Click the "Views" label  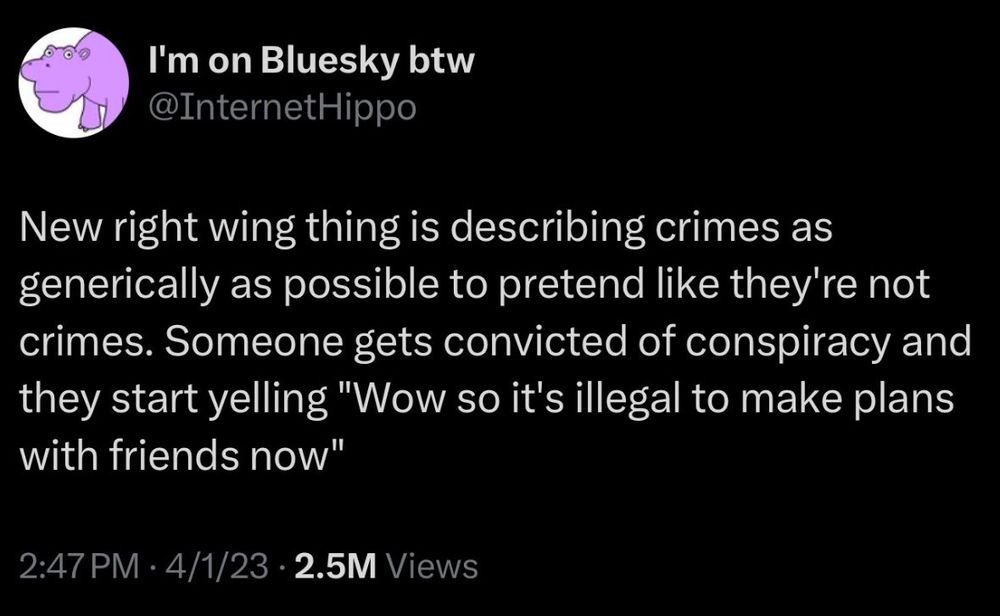432,566
